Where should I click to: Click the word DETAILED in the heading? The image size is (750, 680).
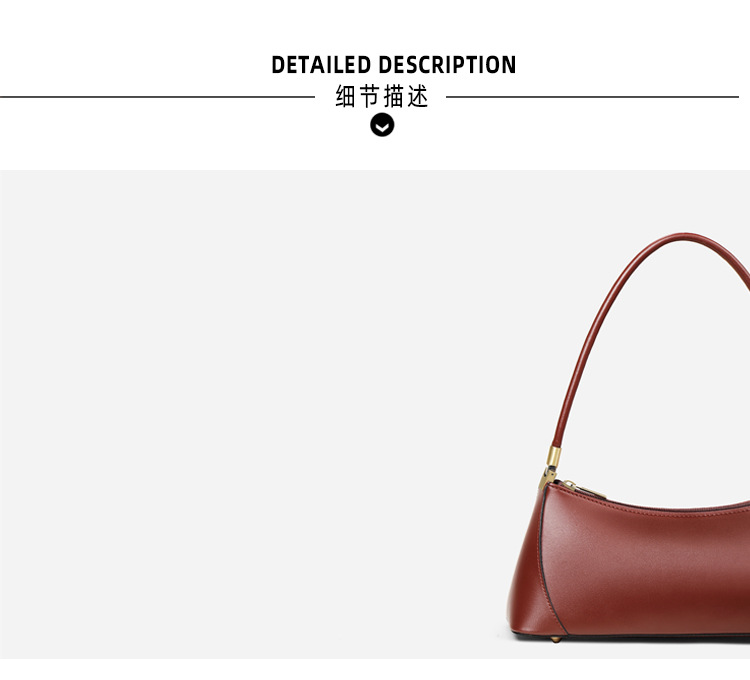[x=321, y=65]
